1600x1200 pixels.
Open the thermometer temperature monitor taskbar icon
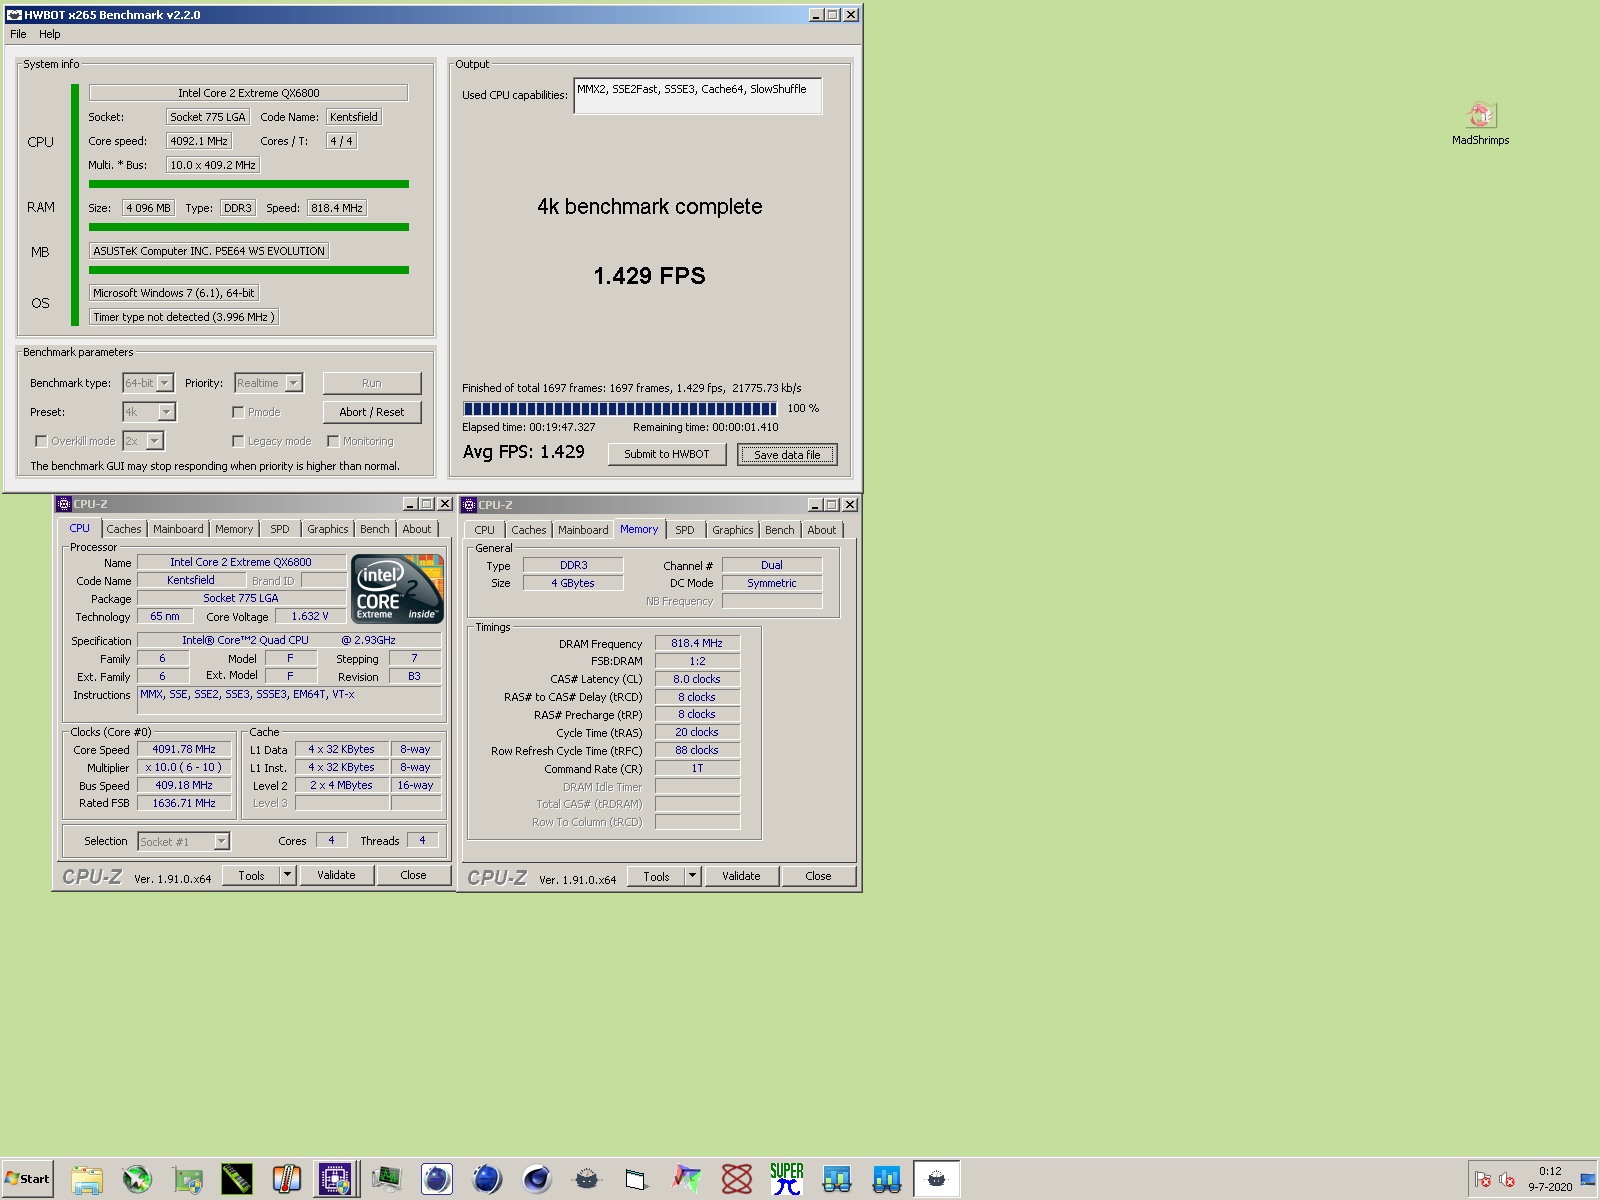coord(287,1179)
